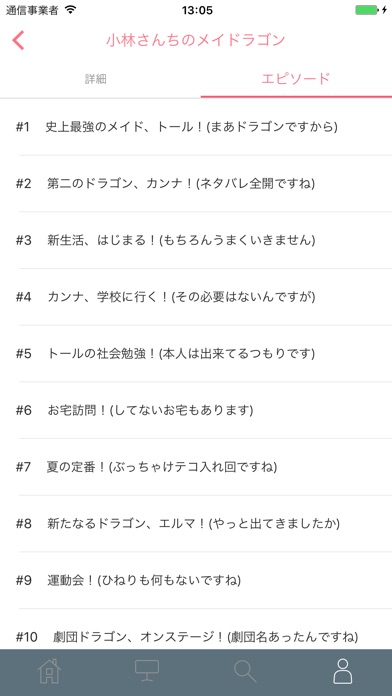Open episode #8 新たなるドラゴン、エルマ！
This screenshot has width=392, height=696.
[196, 524]
